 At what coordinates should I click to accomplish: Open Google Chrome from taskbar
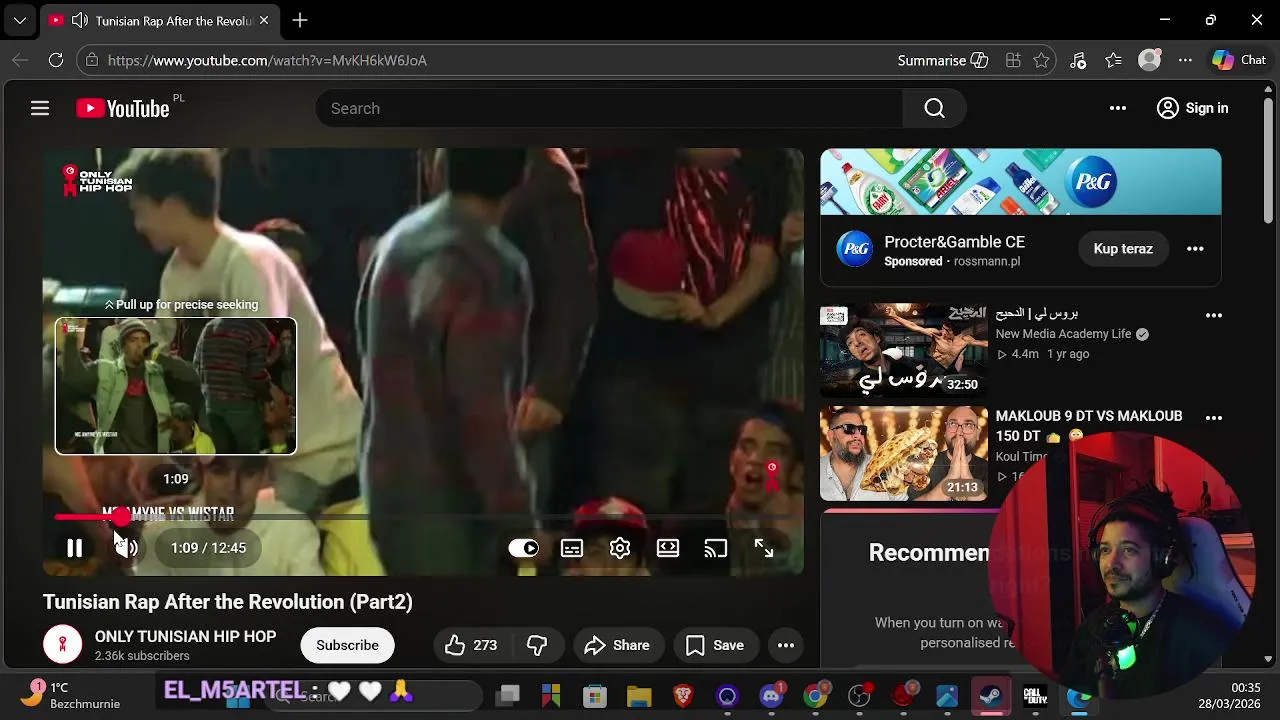click(815, 695)
